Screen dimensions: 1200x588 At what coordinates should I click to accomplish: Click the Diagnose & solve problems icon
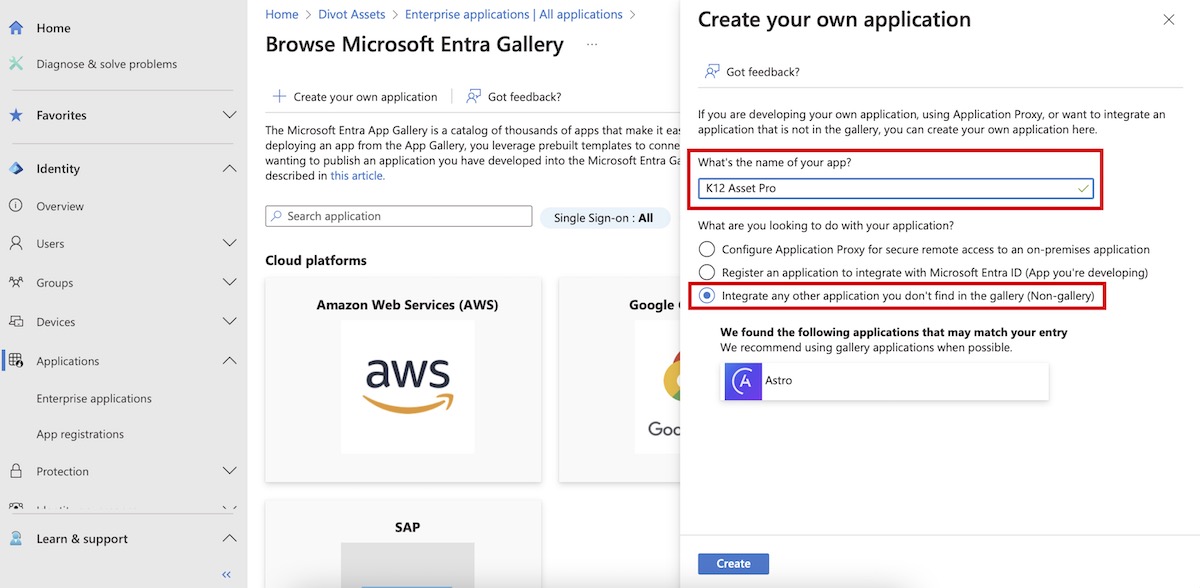pyautogui.click(x=16, y=64)
